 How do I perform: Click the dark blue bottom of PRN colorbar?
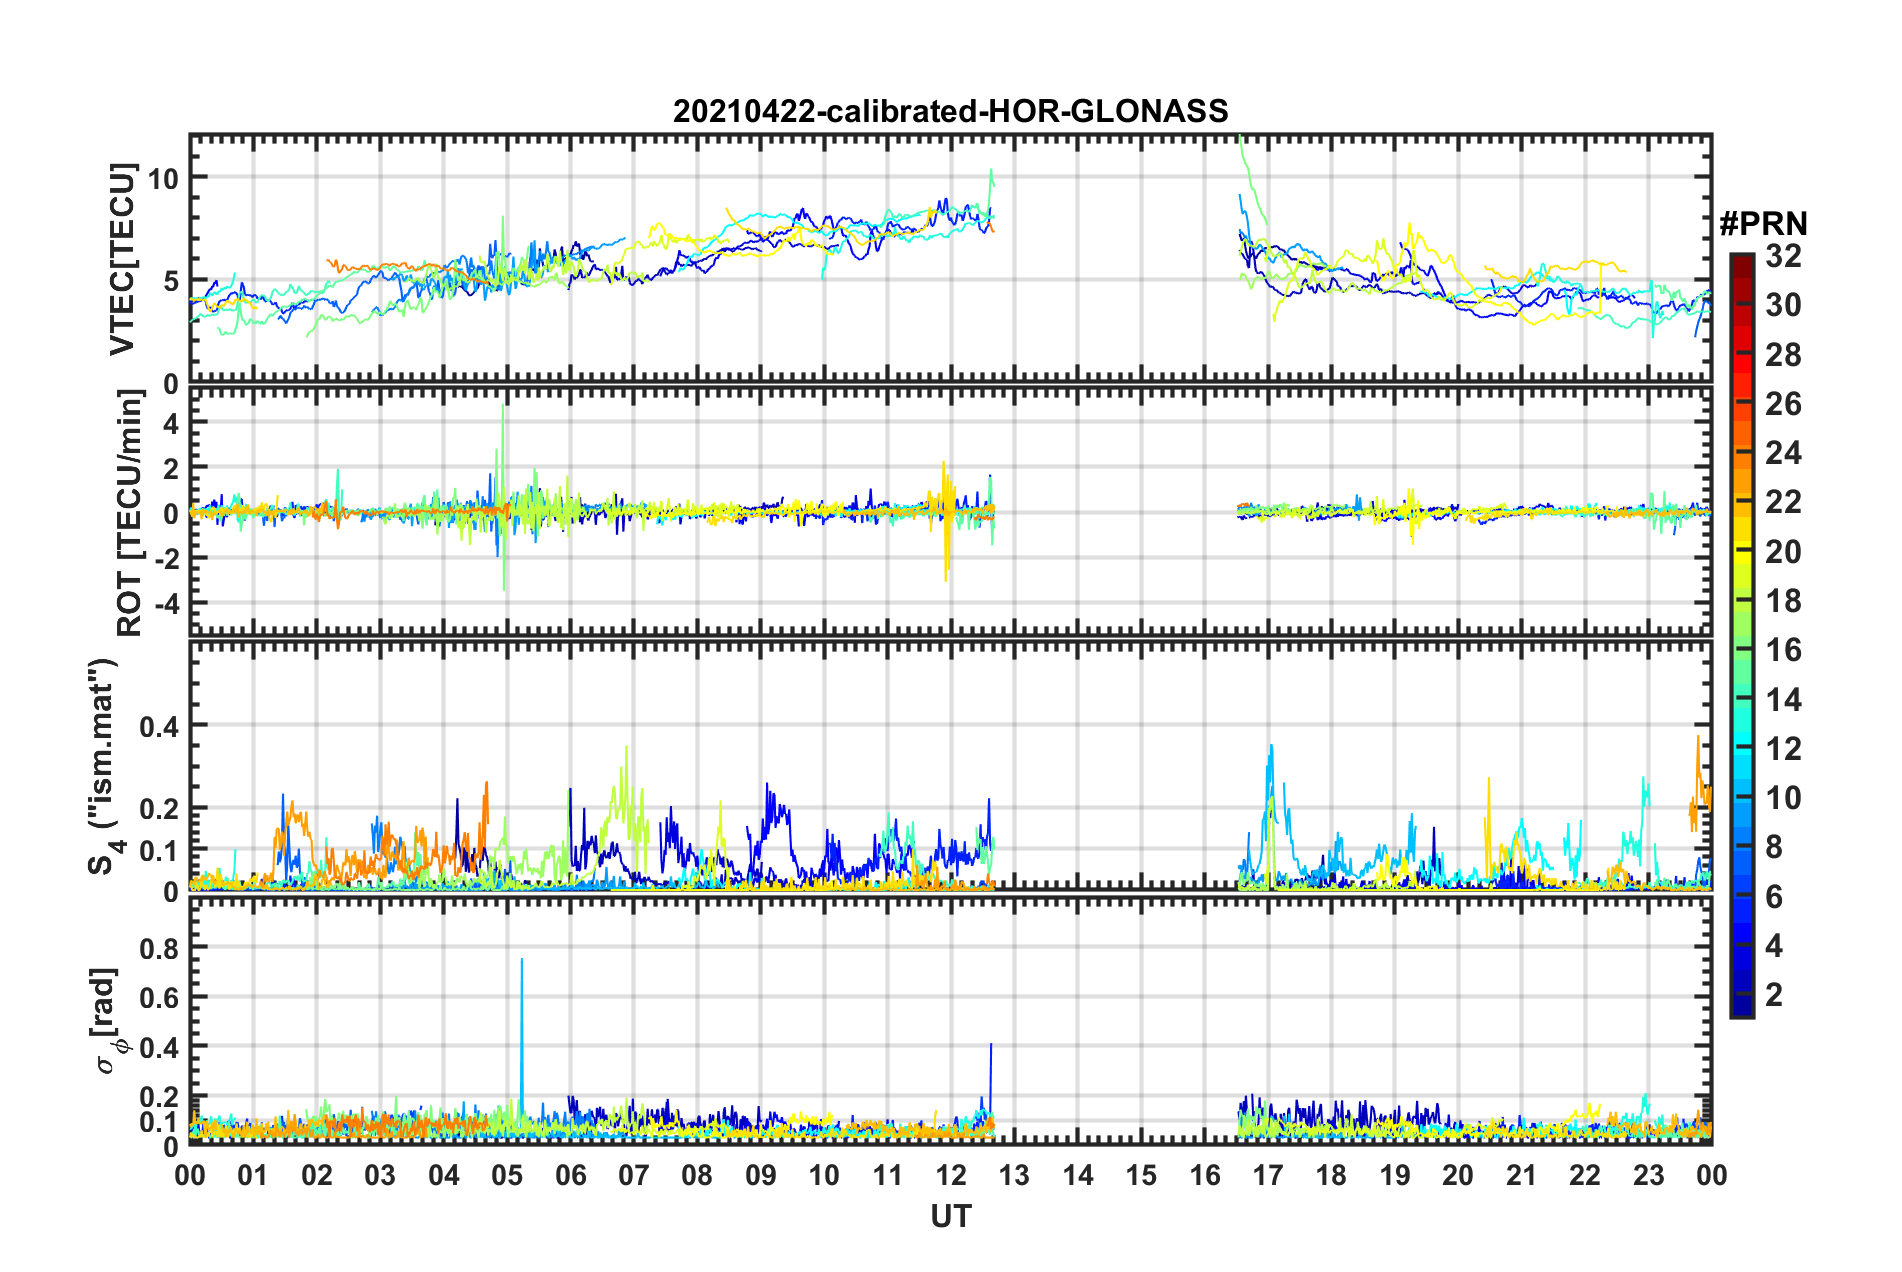tap(1741, 1008)
